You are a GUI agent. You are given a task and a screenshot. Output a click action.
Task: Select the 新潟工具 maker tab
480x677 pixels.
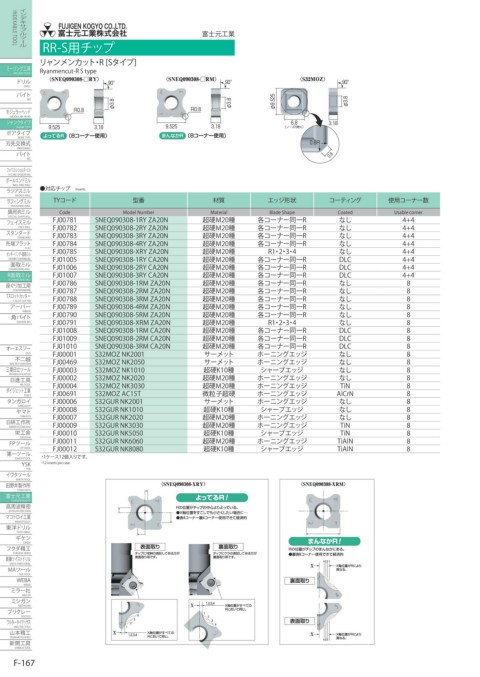[16, 645]
